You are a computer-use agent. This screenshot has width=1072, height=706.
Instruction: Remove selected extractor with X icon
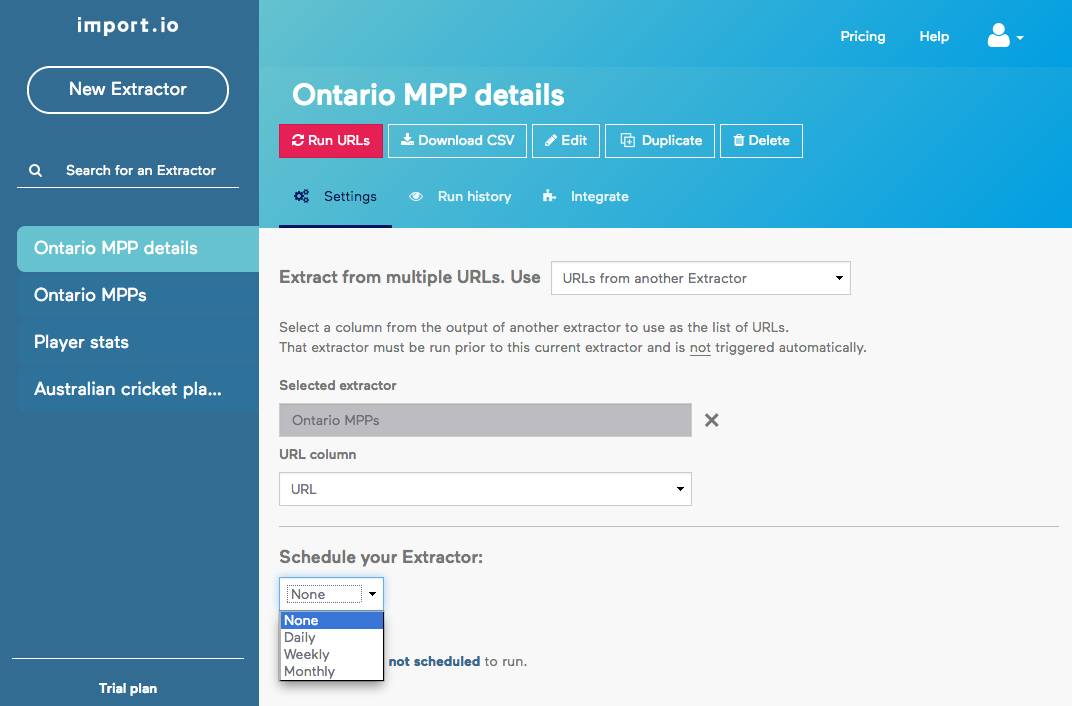712,420
